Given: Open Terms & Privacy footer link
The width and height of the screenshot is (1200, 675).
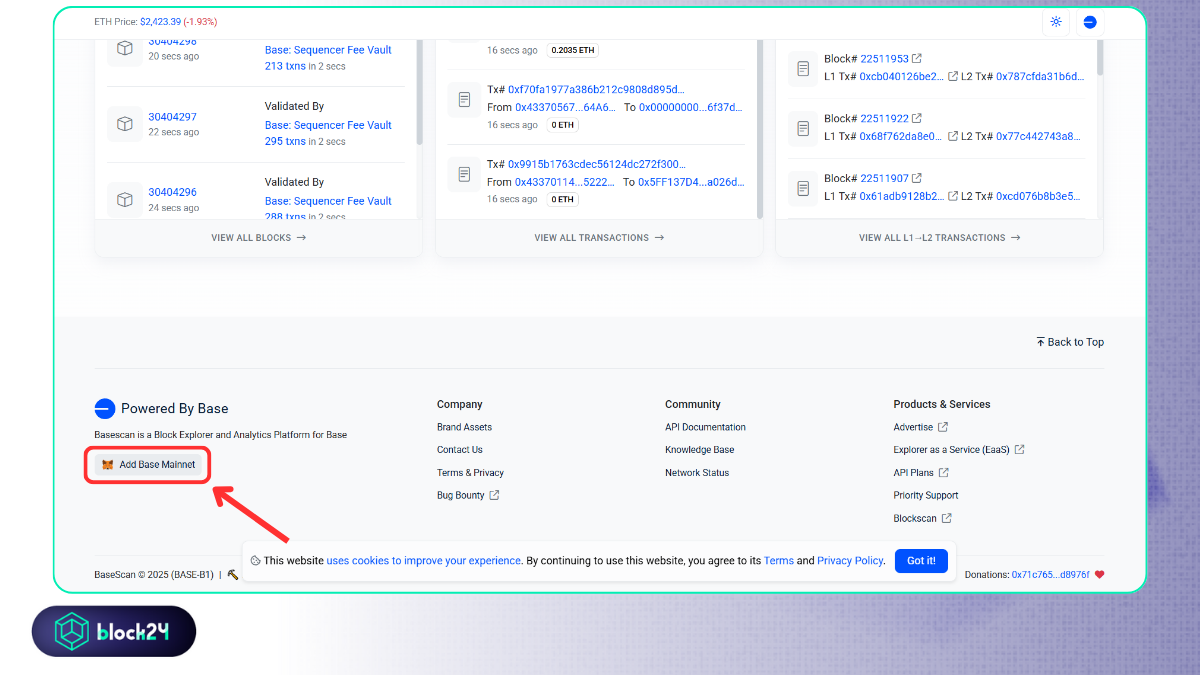Looking at the screenshot, I should (470, 473).
